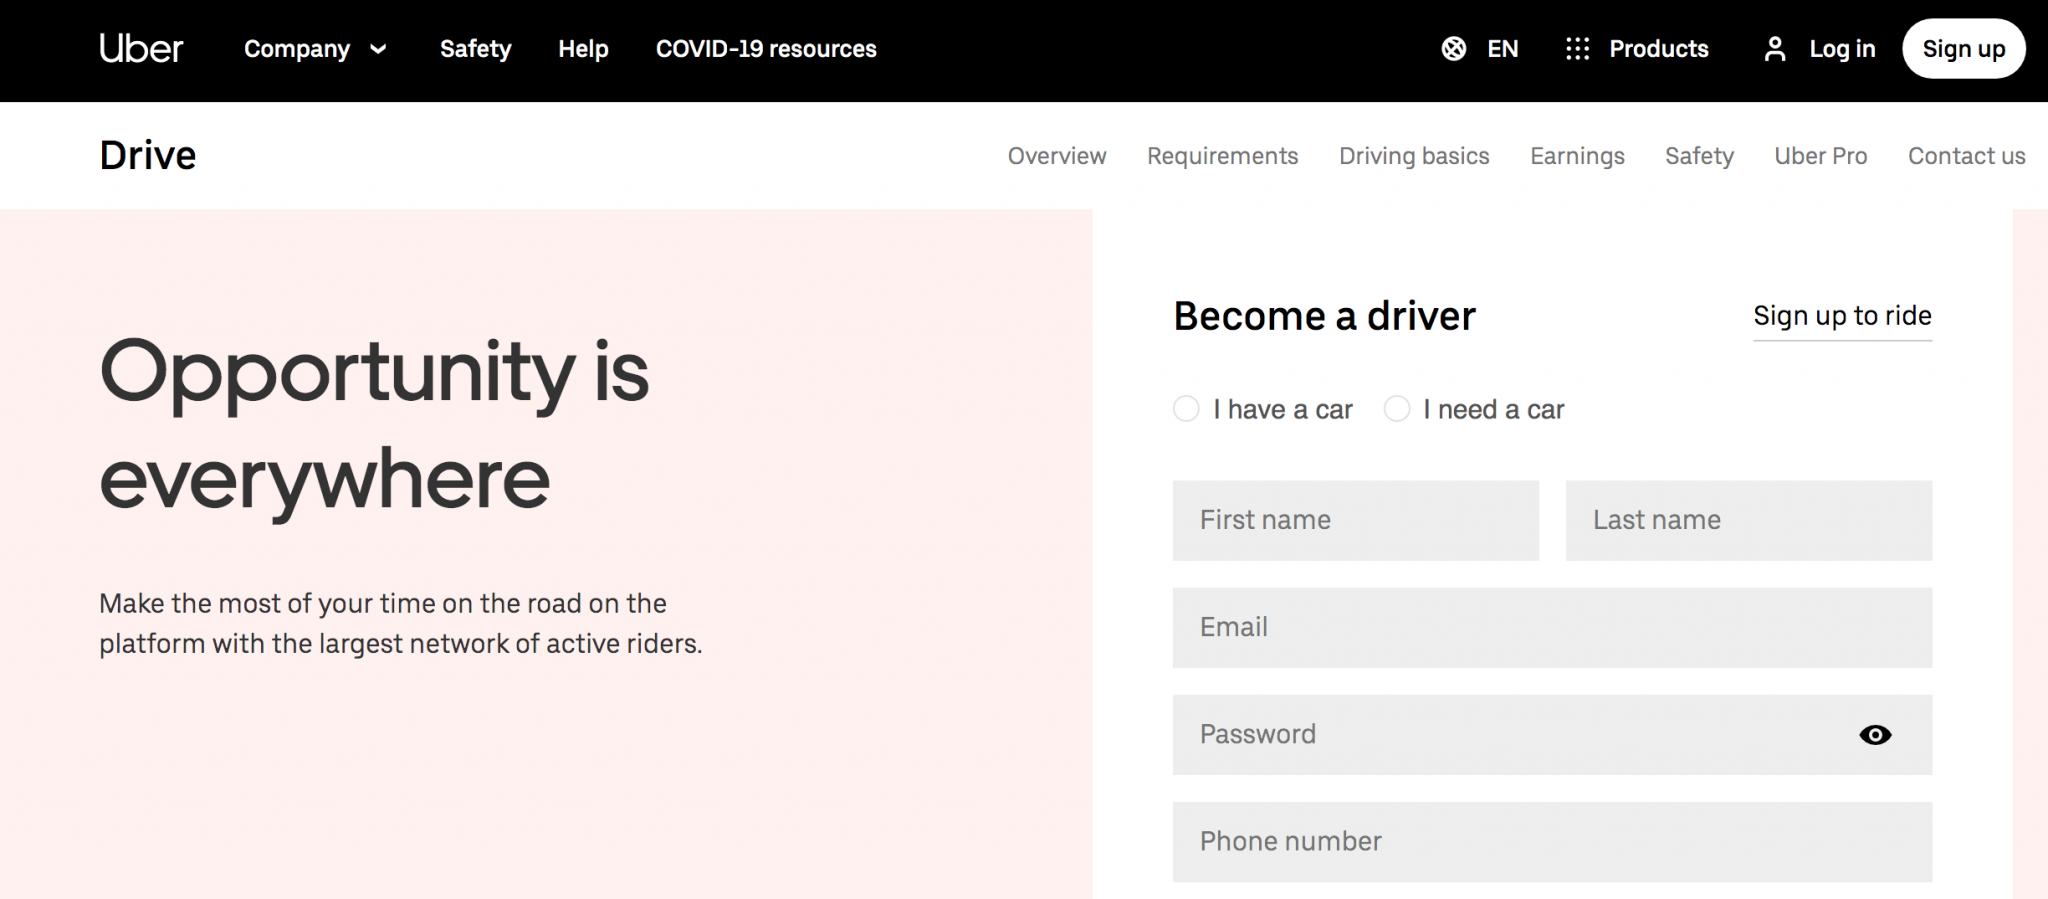
Task: Click the person icon beside Log in
Action: click(x=1775, y=49)
